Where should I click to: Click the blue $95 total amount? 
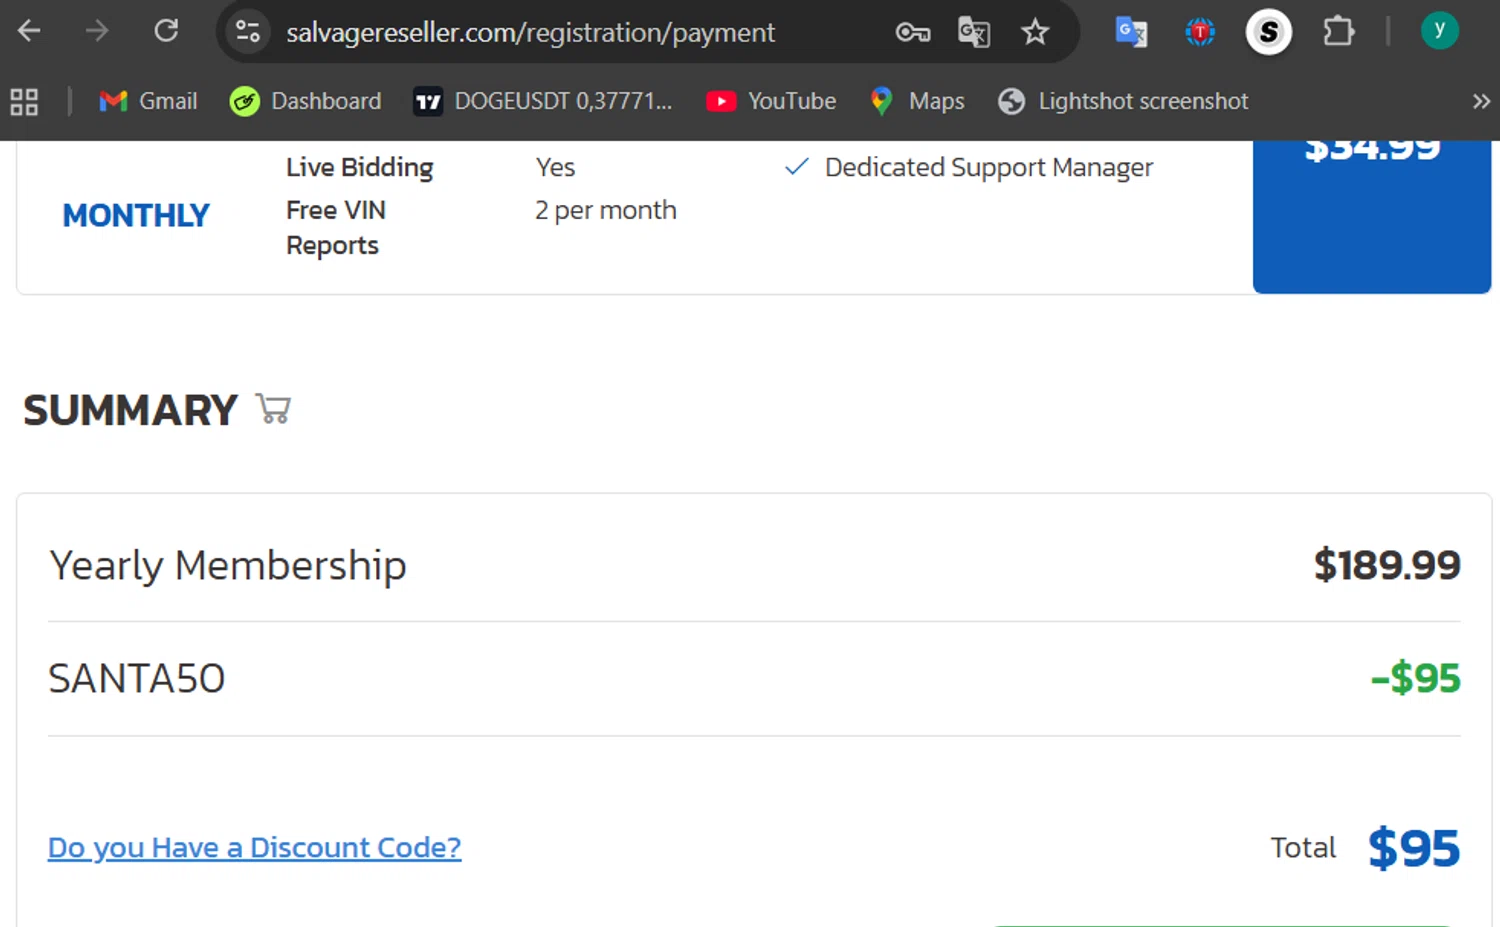1414,848
